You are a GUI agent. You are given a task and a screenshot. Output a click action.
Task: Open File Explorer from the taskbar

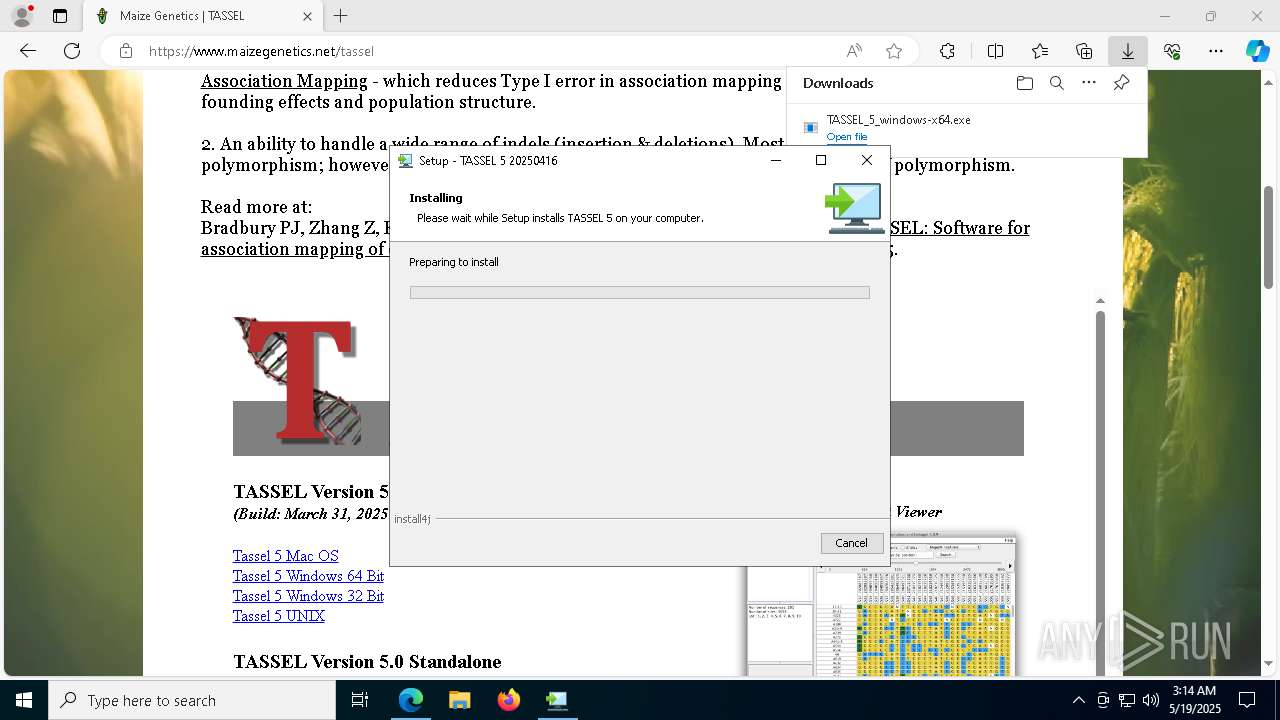[459, 700]
